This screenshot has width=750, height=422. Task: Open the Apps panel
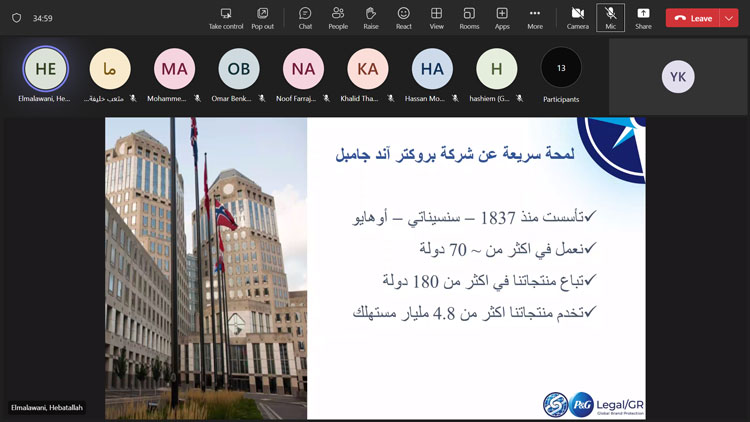click(502, 17)
